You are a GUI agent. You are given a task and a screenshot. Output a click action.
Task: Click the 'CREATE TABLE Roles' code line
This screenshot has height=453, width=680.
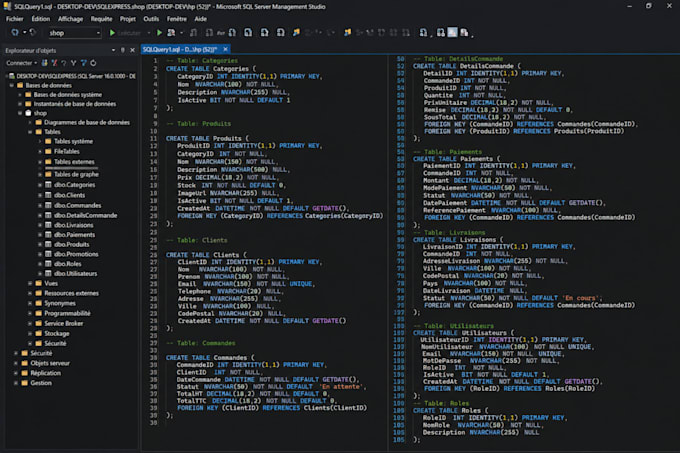click(x=451, y=411)
